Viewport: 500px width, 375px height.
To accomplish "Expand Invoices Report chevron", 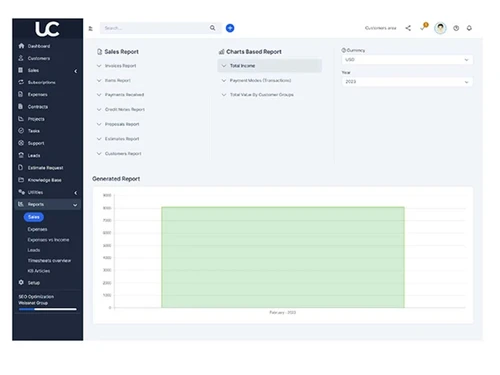I will (99, 66).
